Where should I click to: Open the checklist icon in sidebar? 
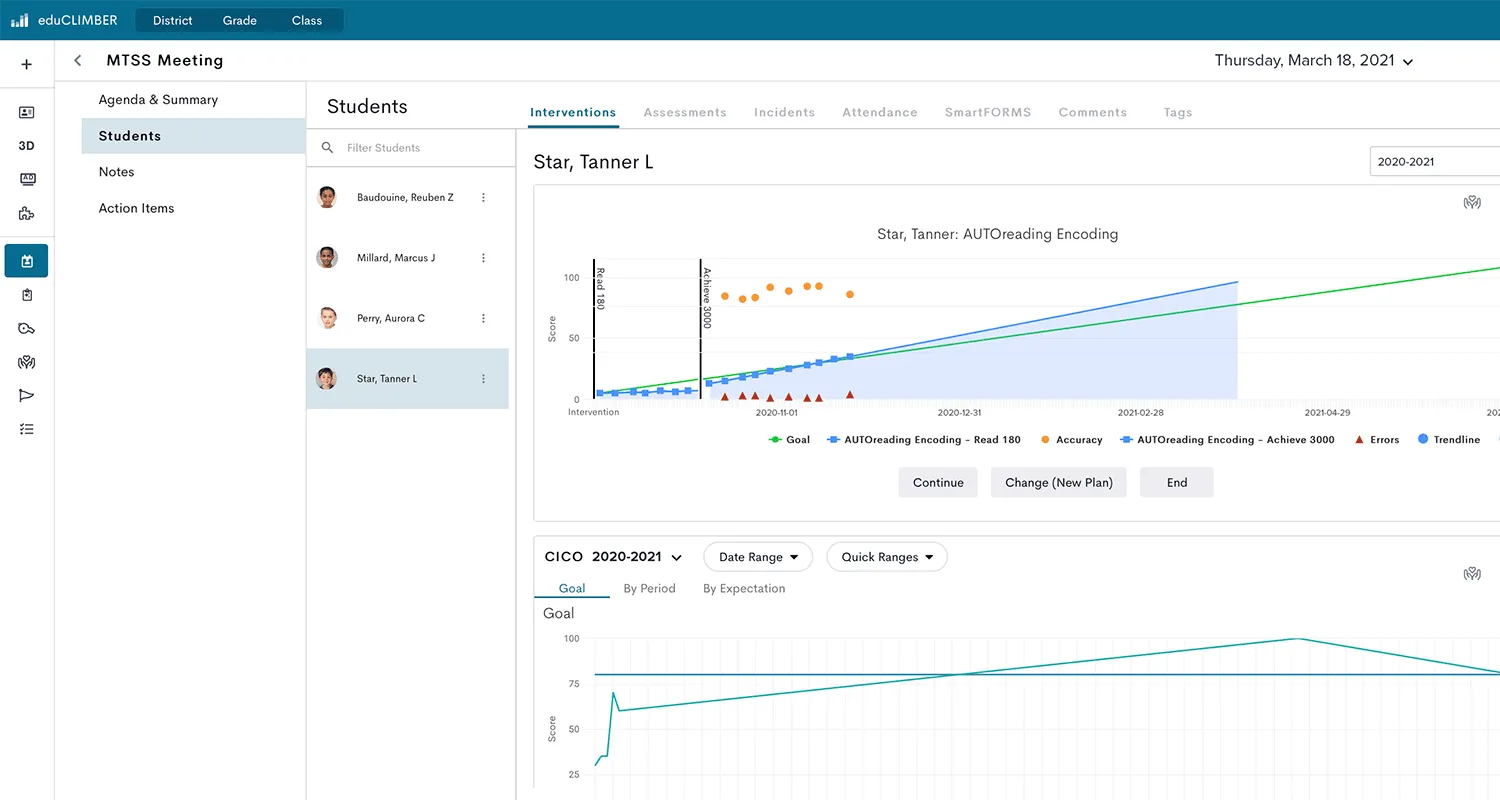(x=27, y=429)
